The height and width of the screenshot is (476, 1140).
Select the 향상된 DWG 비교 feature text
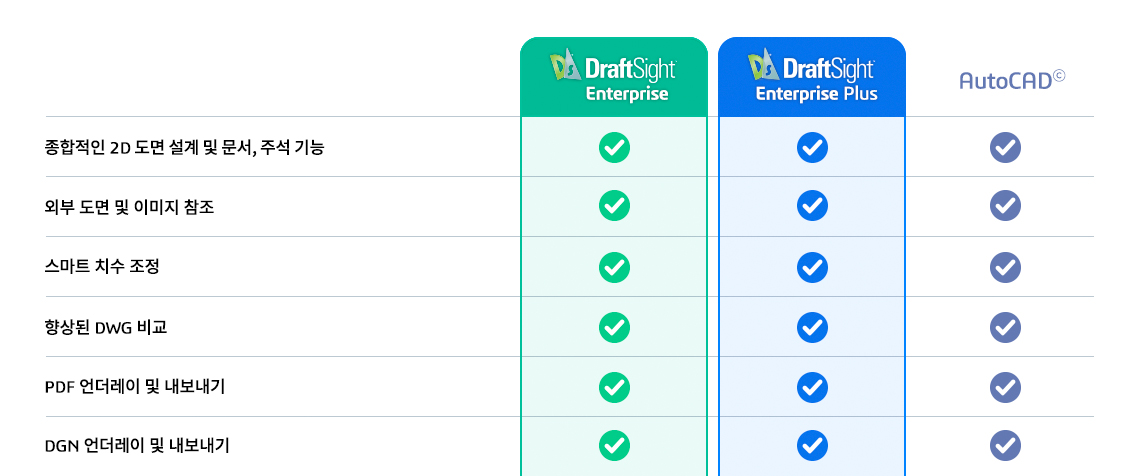pyautogui.click(x=106, y=328)
